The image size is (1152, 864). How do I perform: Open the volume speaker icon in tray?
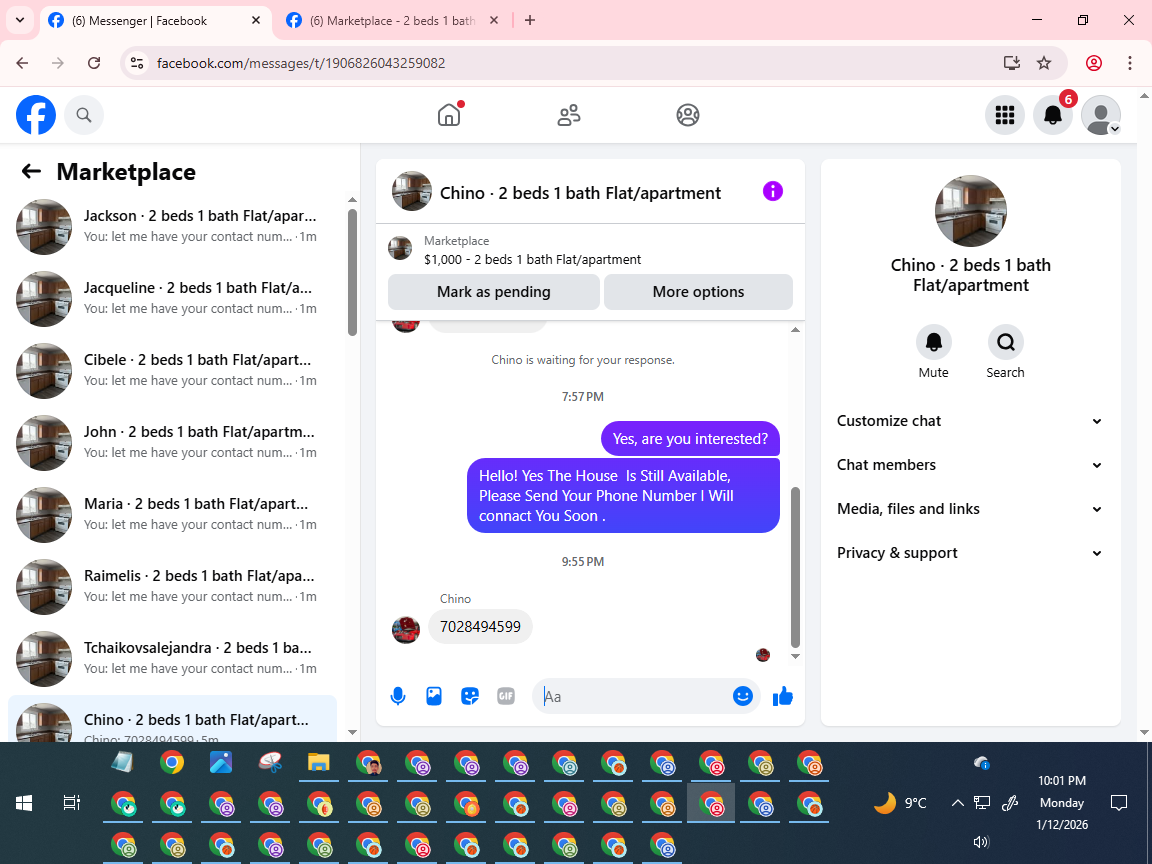click(x=981, y=842)
